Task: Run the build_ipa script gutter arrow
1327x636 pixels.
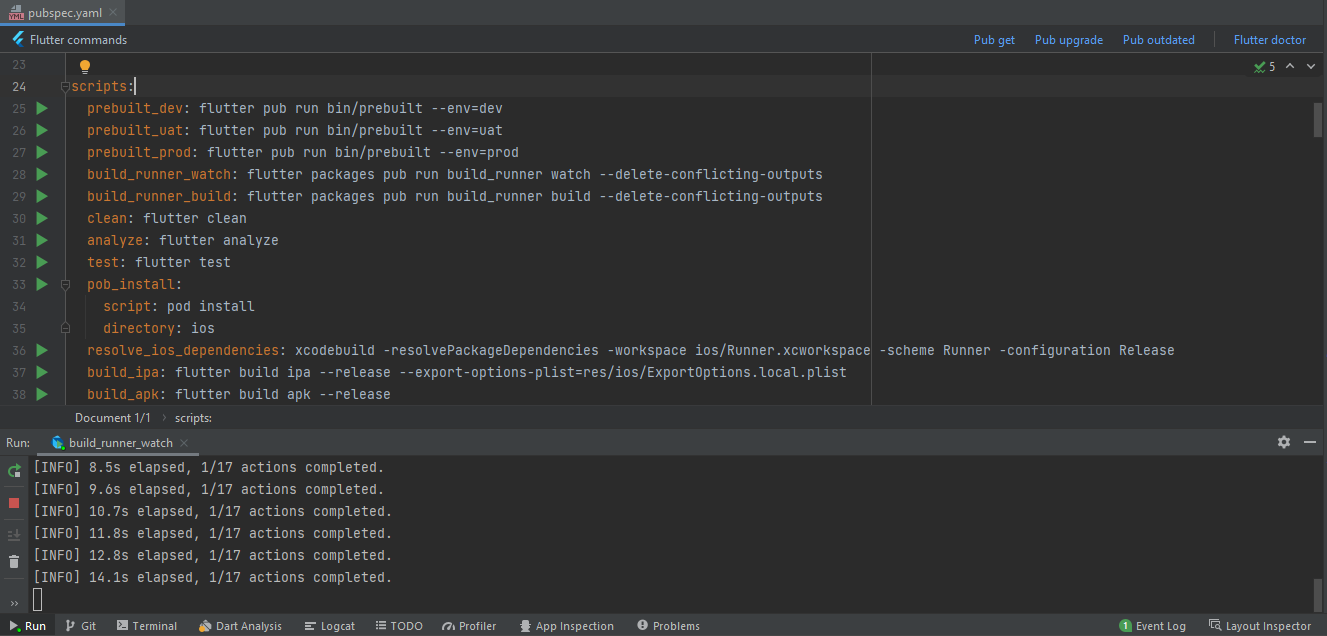Action: (x=42, y=372)
